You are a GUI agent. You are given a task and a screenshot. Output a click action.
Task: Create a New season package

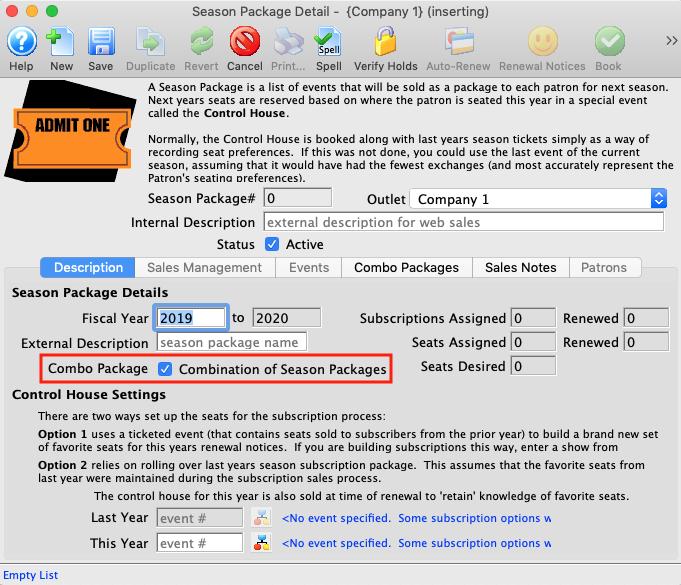[61, 42]
